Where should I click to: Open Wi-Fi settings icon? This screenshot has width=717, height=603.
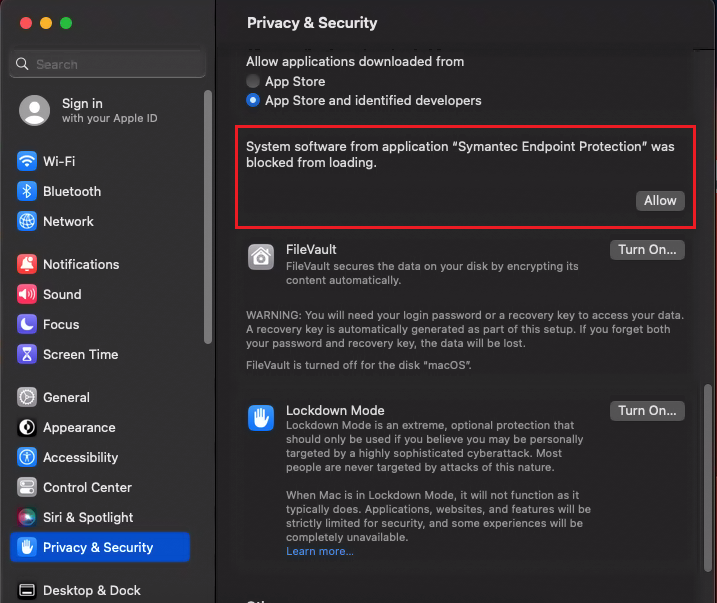point(27,161)
